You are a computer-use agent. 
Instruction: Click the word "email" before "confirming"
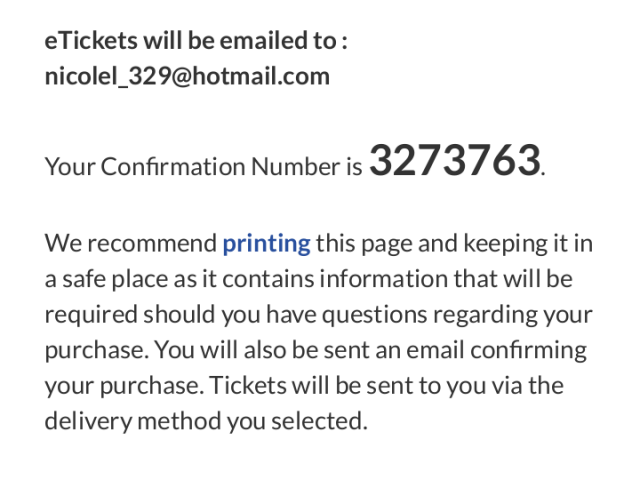tap(436, 351)
